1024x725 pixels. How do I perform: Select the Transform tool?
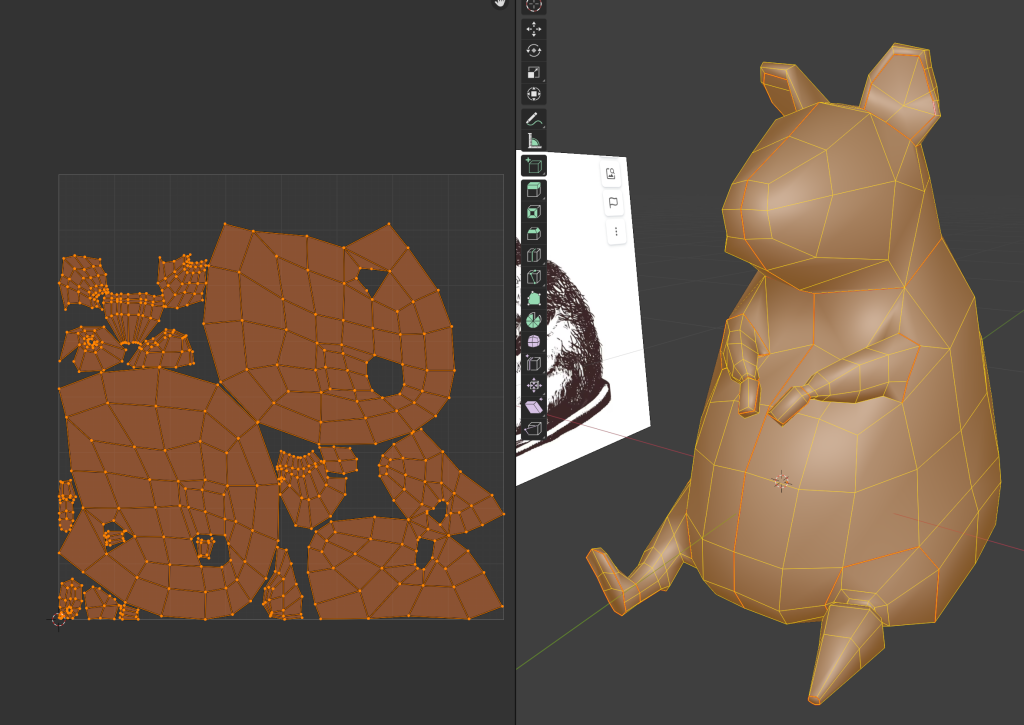point(534,93)
